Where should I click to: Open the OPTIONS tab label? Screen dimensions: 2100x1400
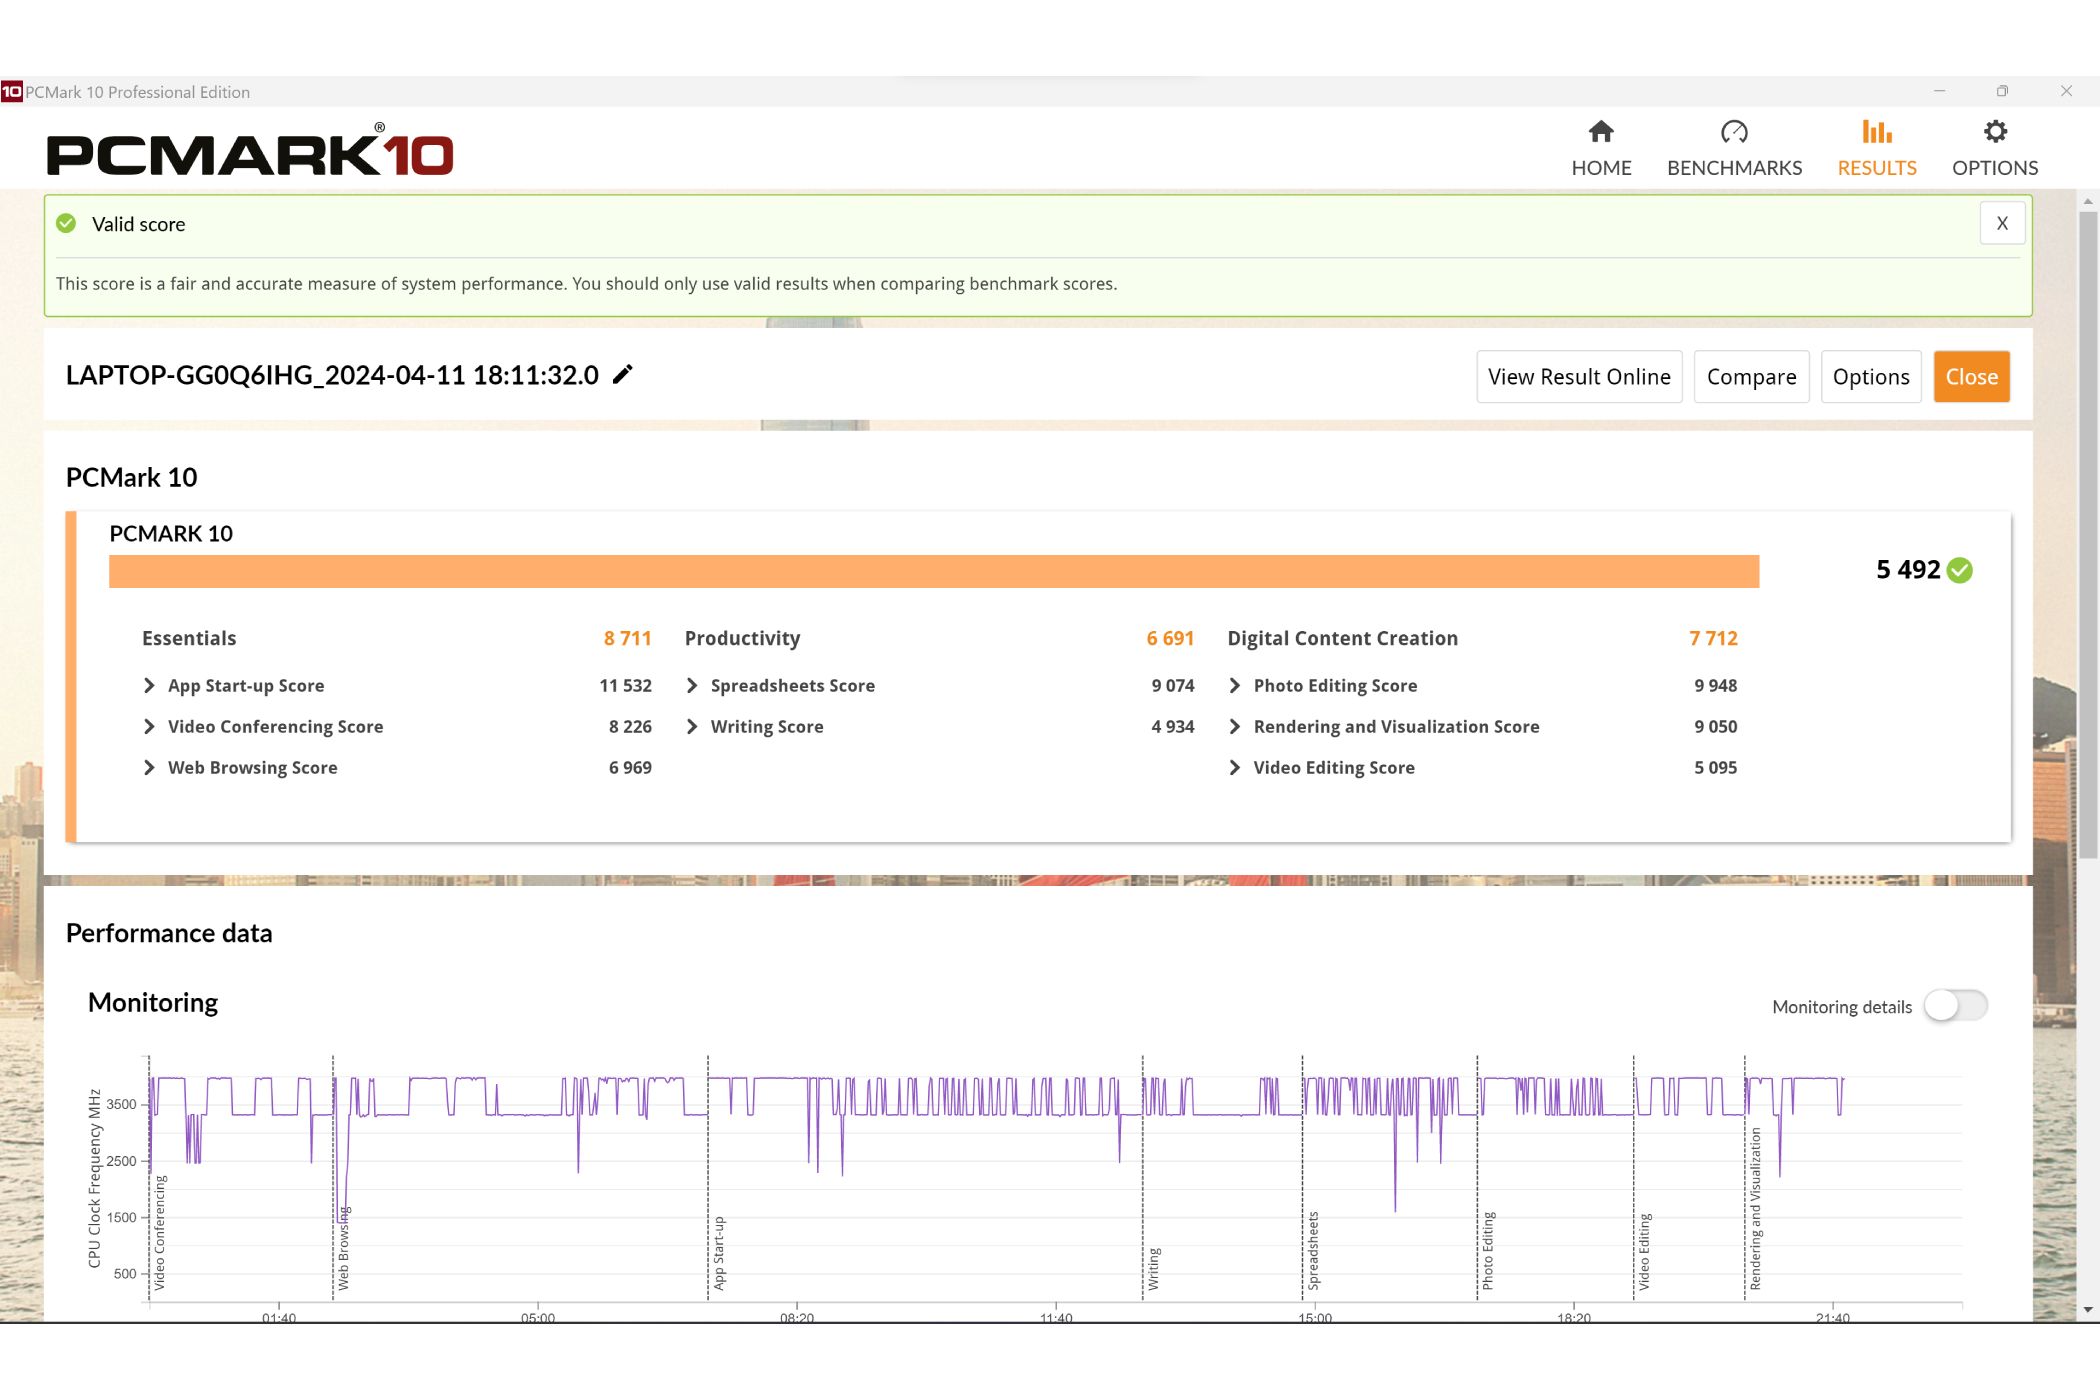pyautogui.click(x=1995, y=168)
